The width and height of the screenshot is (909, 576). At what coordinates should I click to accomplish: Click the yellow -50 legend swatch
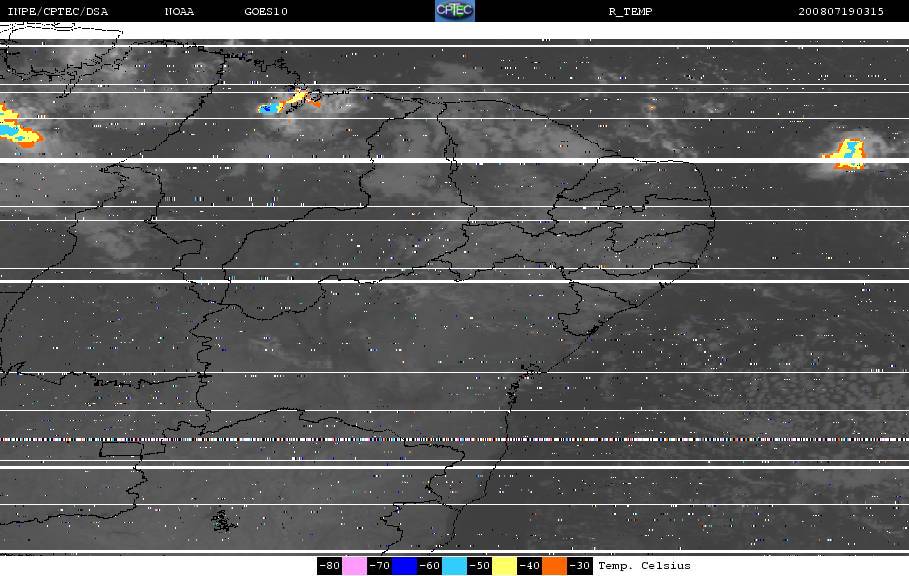click(504, 566)
